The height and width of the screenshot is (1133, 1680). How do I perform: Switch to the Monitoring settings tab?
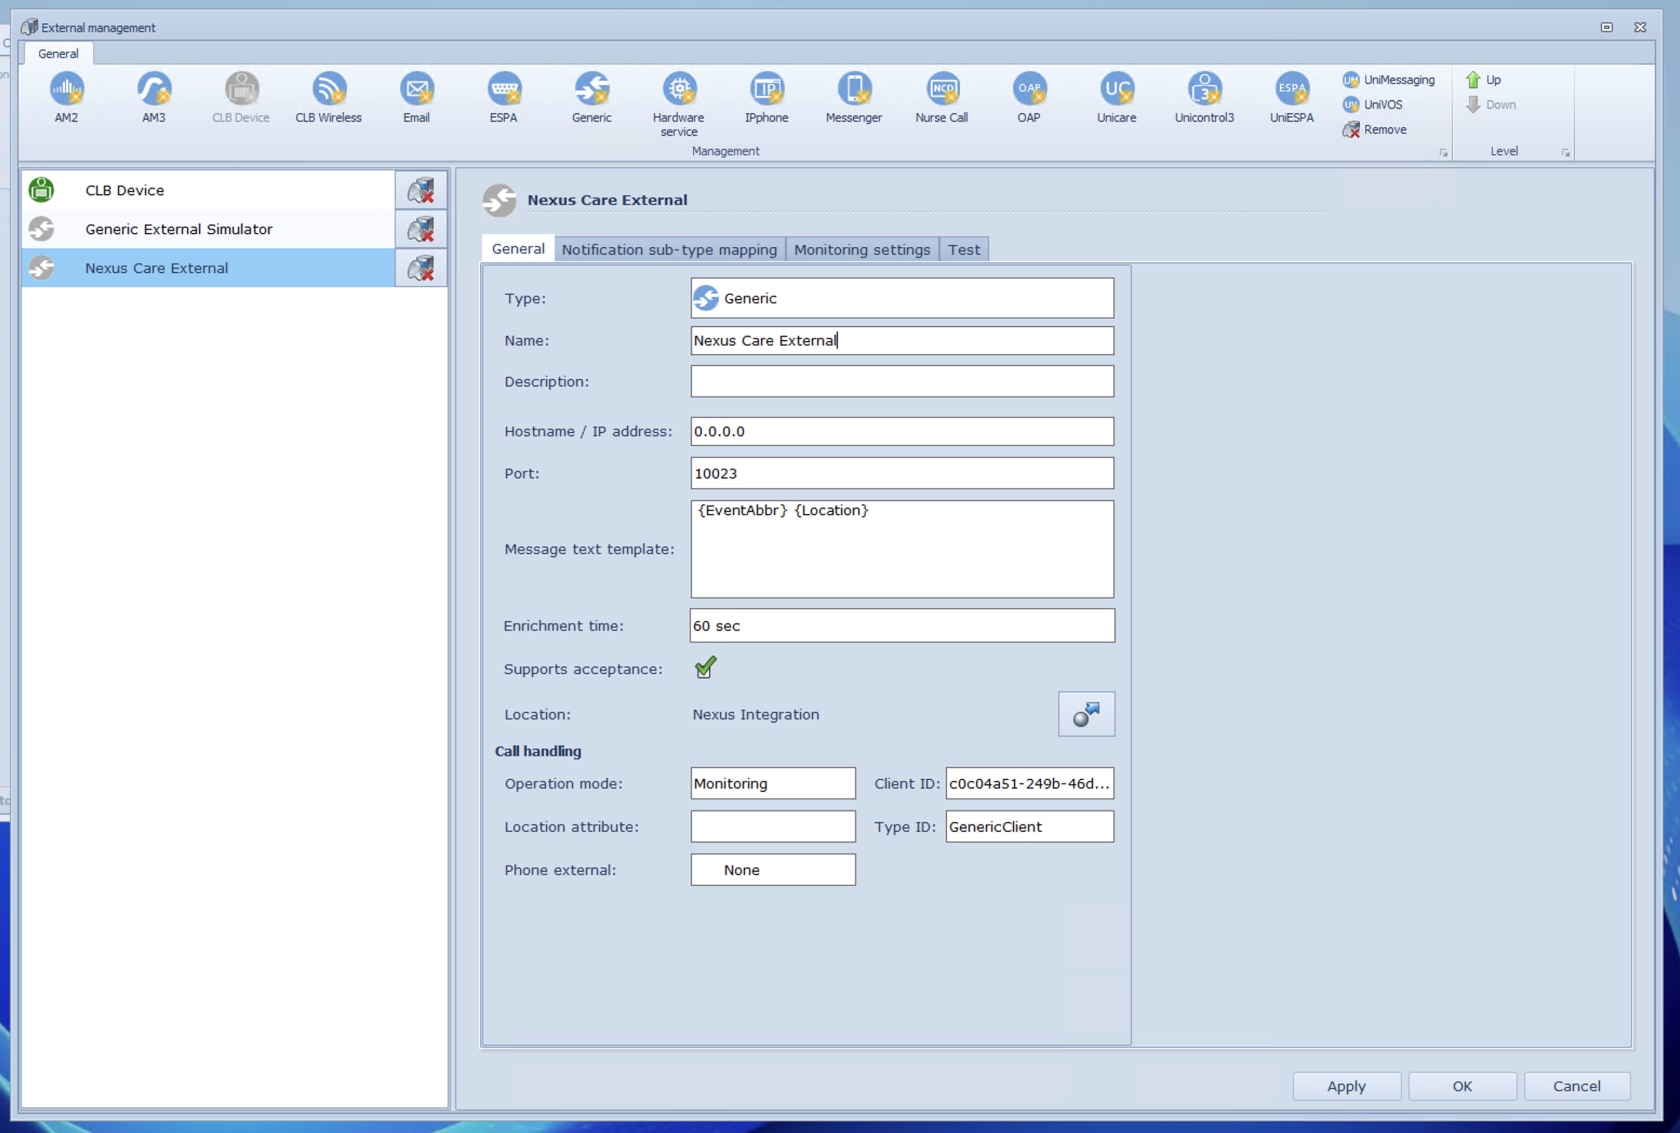tap(862, 249)
